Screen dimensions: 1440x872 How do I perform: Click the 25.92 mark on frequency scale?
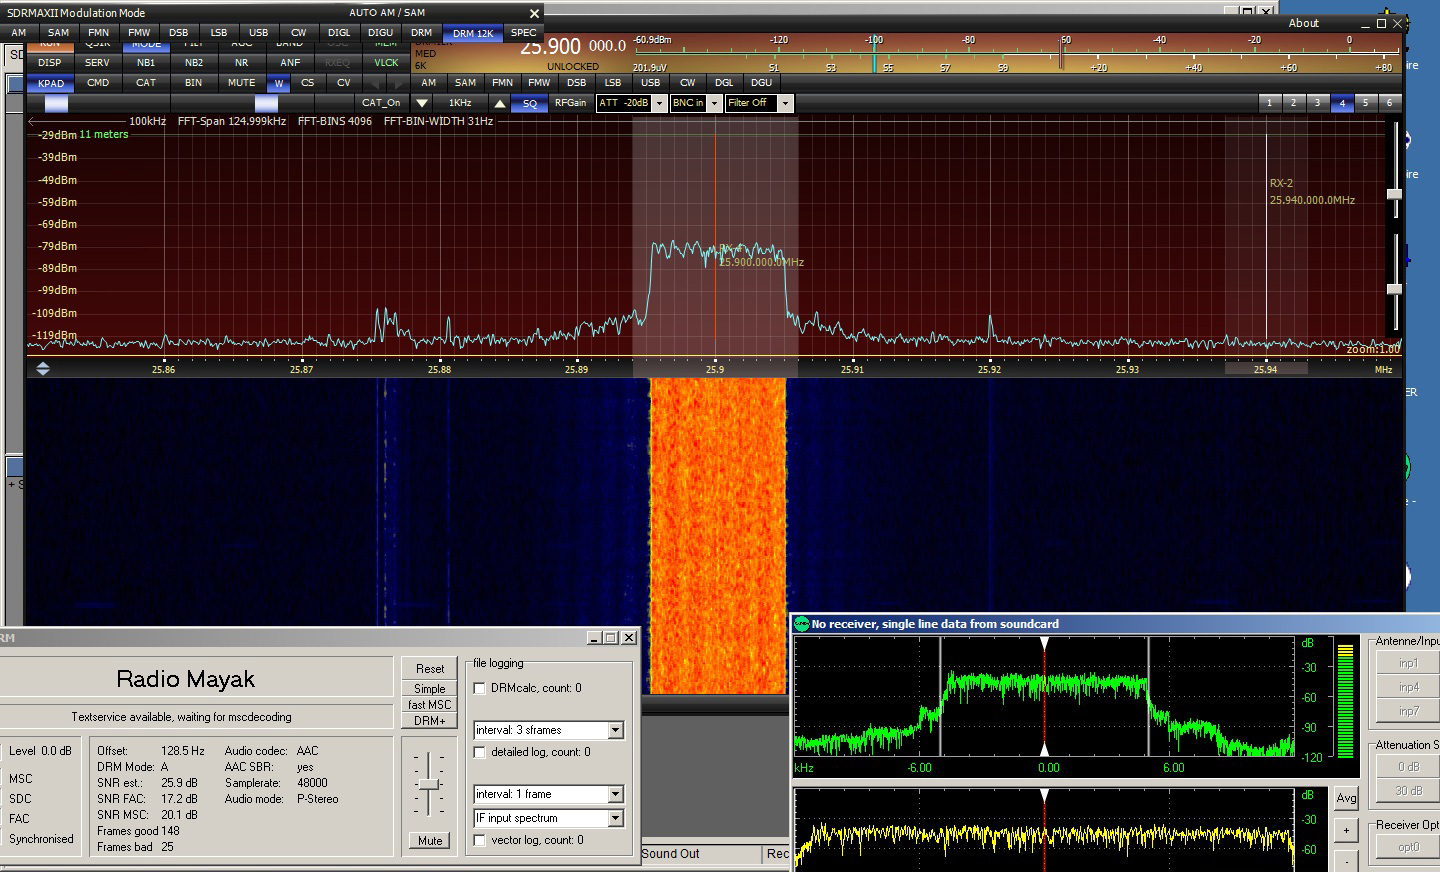tap(989, 369)
